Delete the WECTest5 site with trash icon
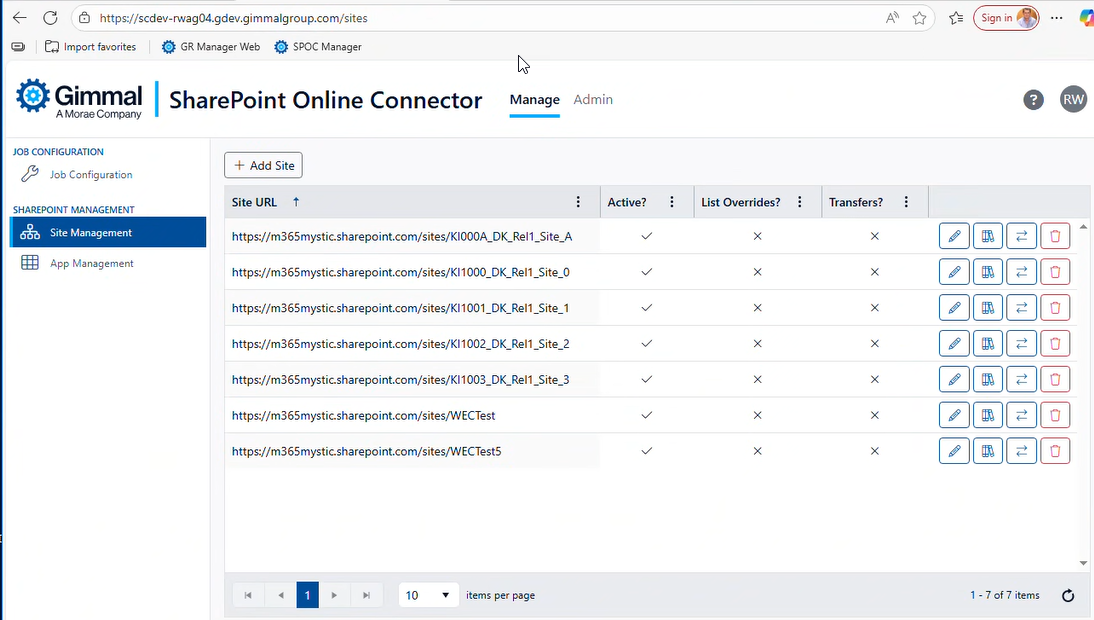 click(1055, 451)
